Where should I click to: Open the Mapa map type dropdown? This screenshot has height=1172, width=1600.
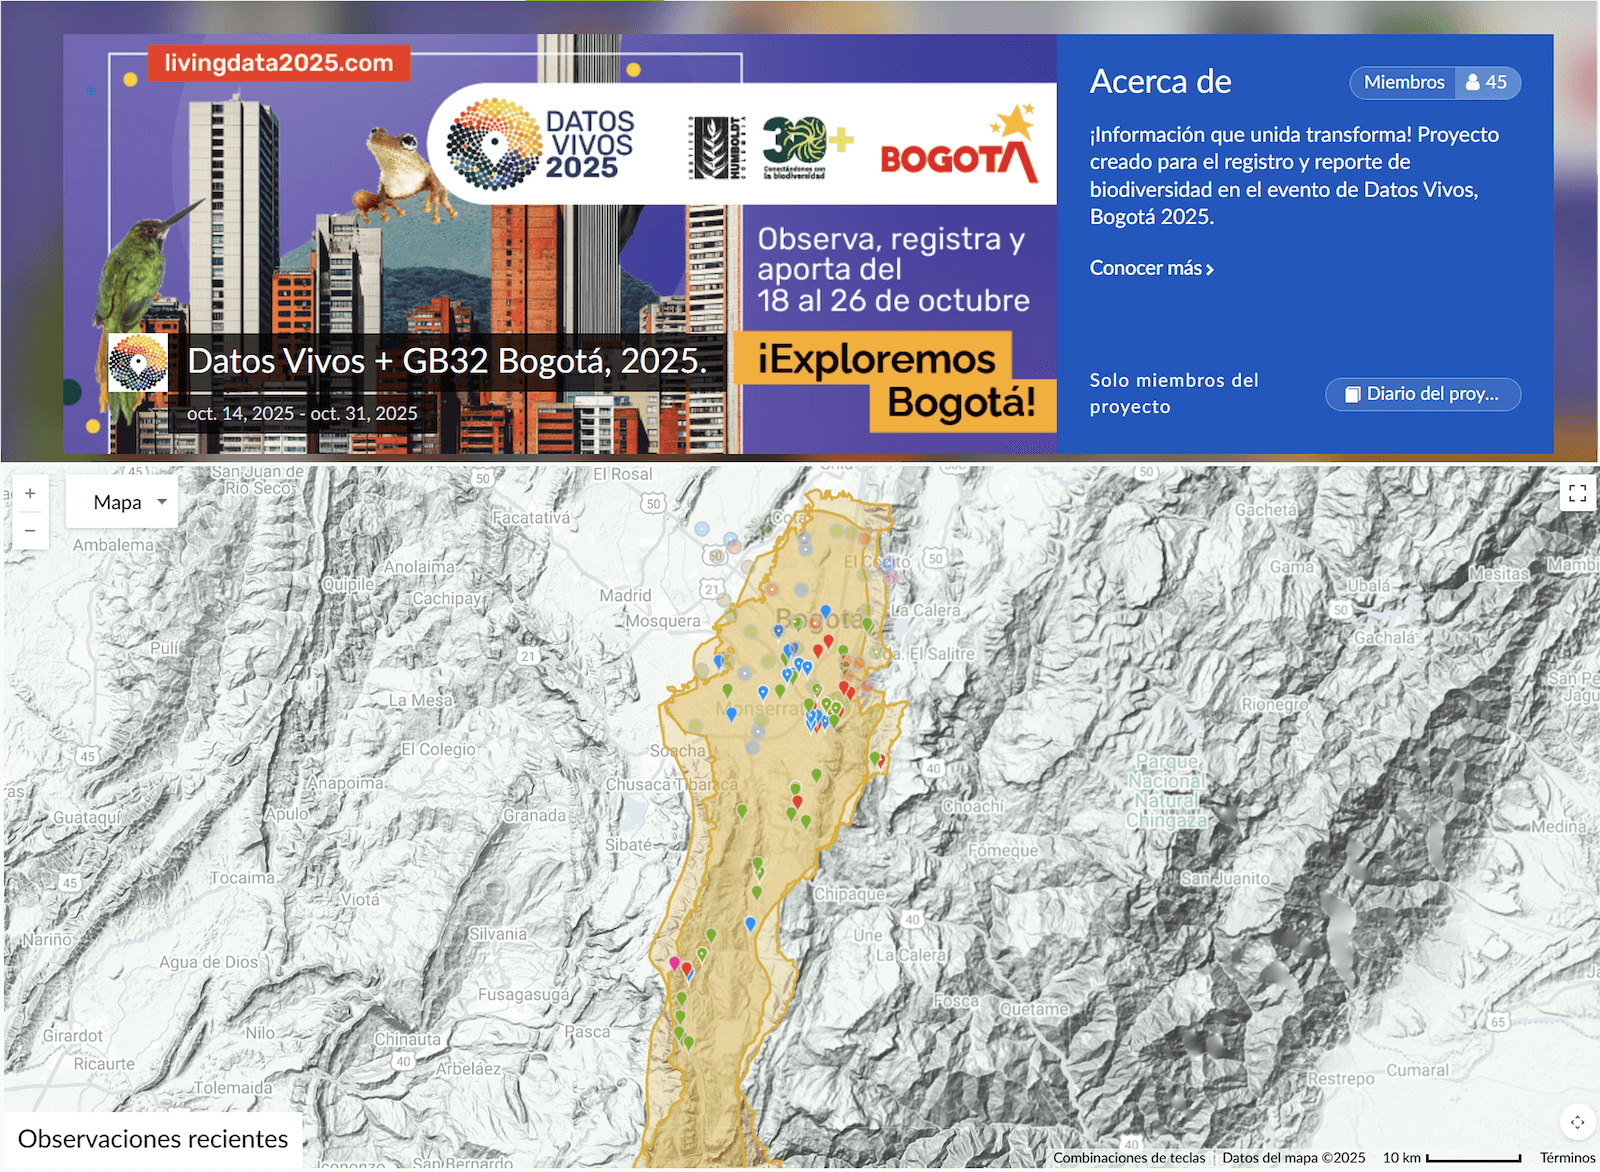pyautogui.click(x=121, y=501)
